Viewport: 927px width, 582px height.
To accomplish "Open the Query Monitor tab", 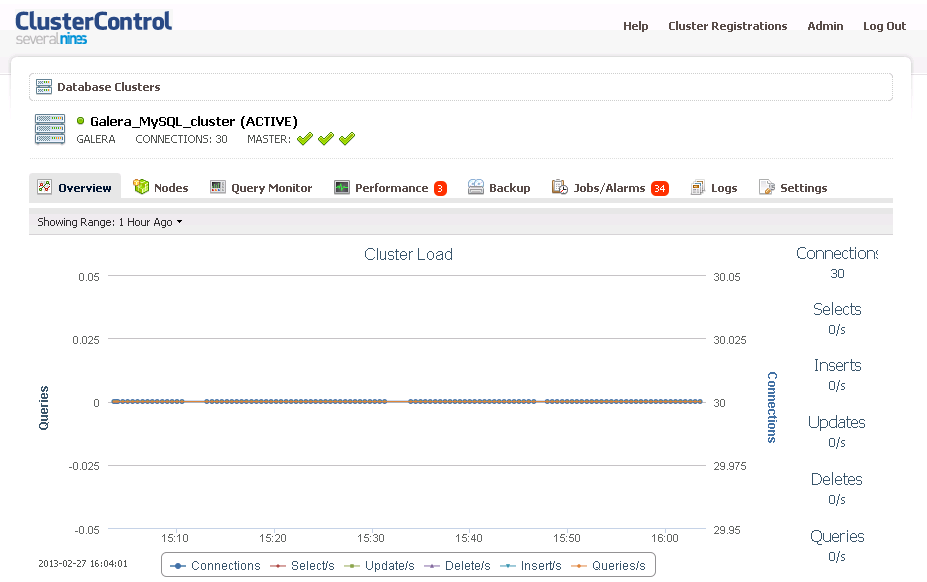I will coord(261,187).
